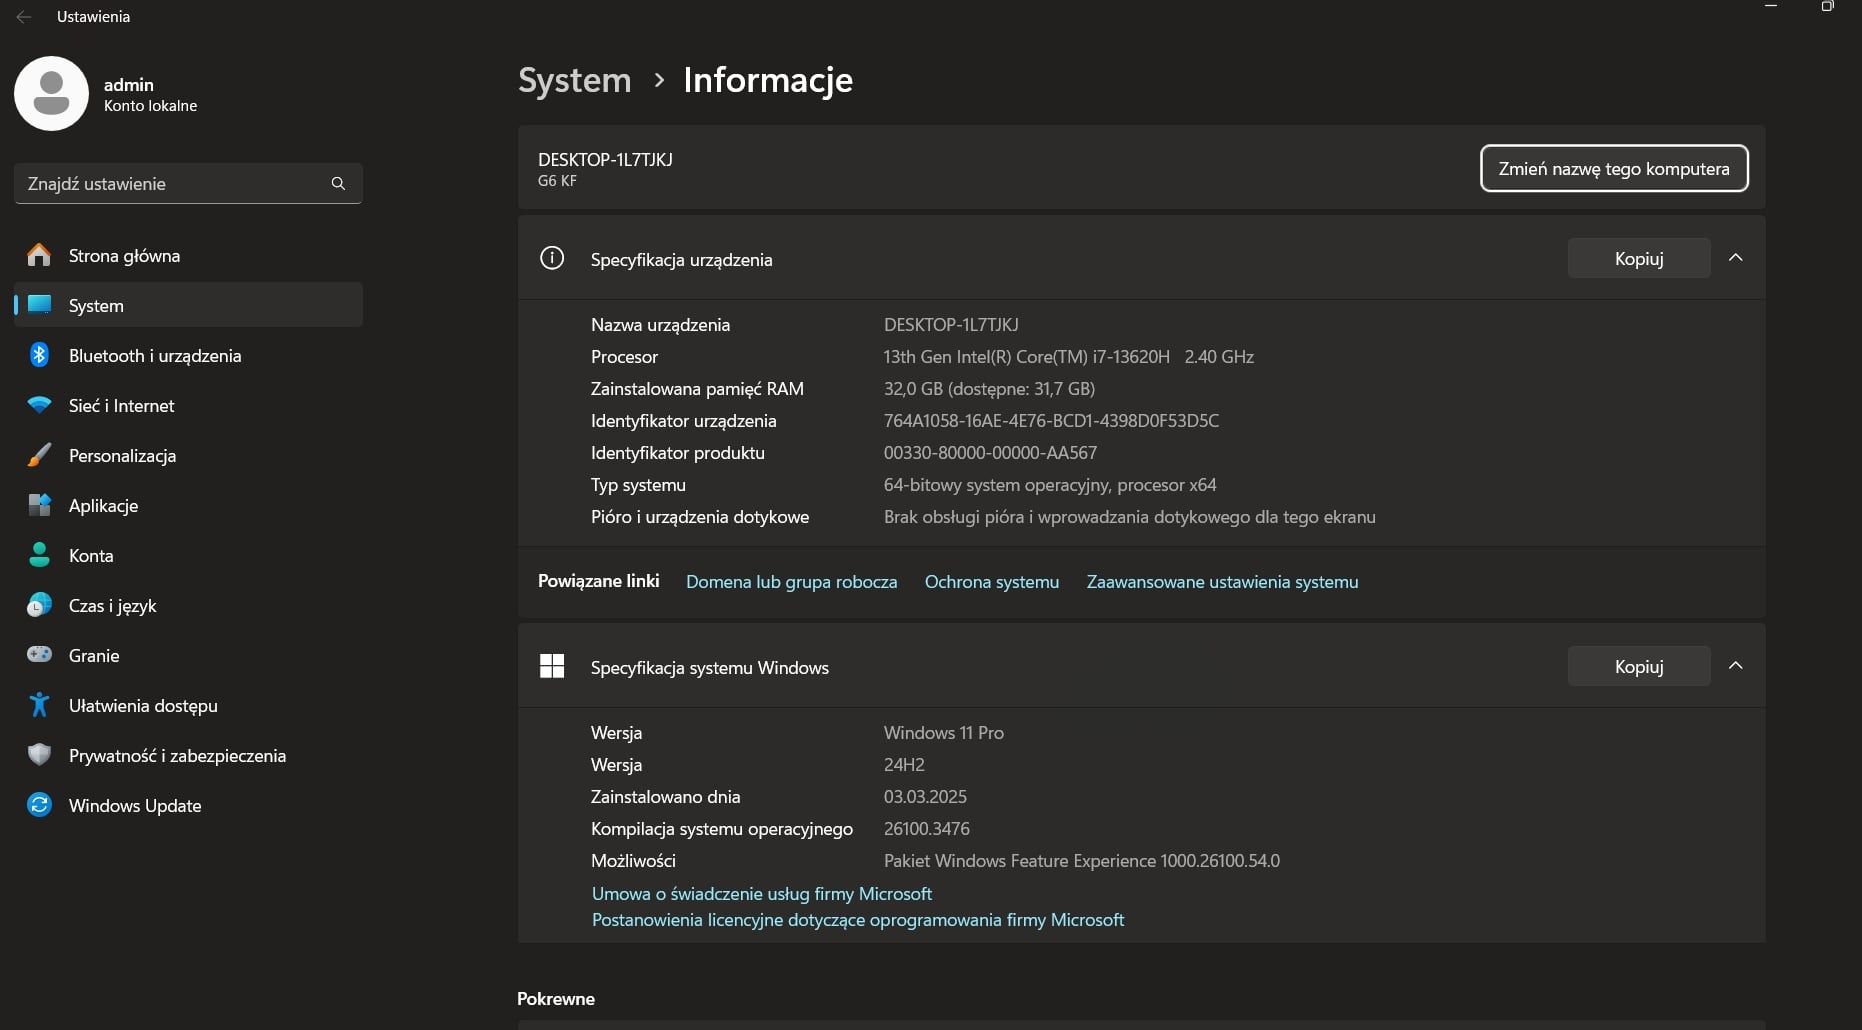Click DESKTOP-1L7TJKJ value in Nazwa urządzenia row
The image size is (1862, 1030).
tap(951, 325)
